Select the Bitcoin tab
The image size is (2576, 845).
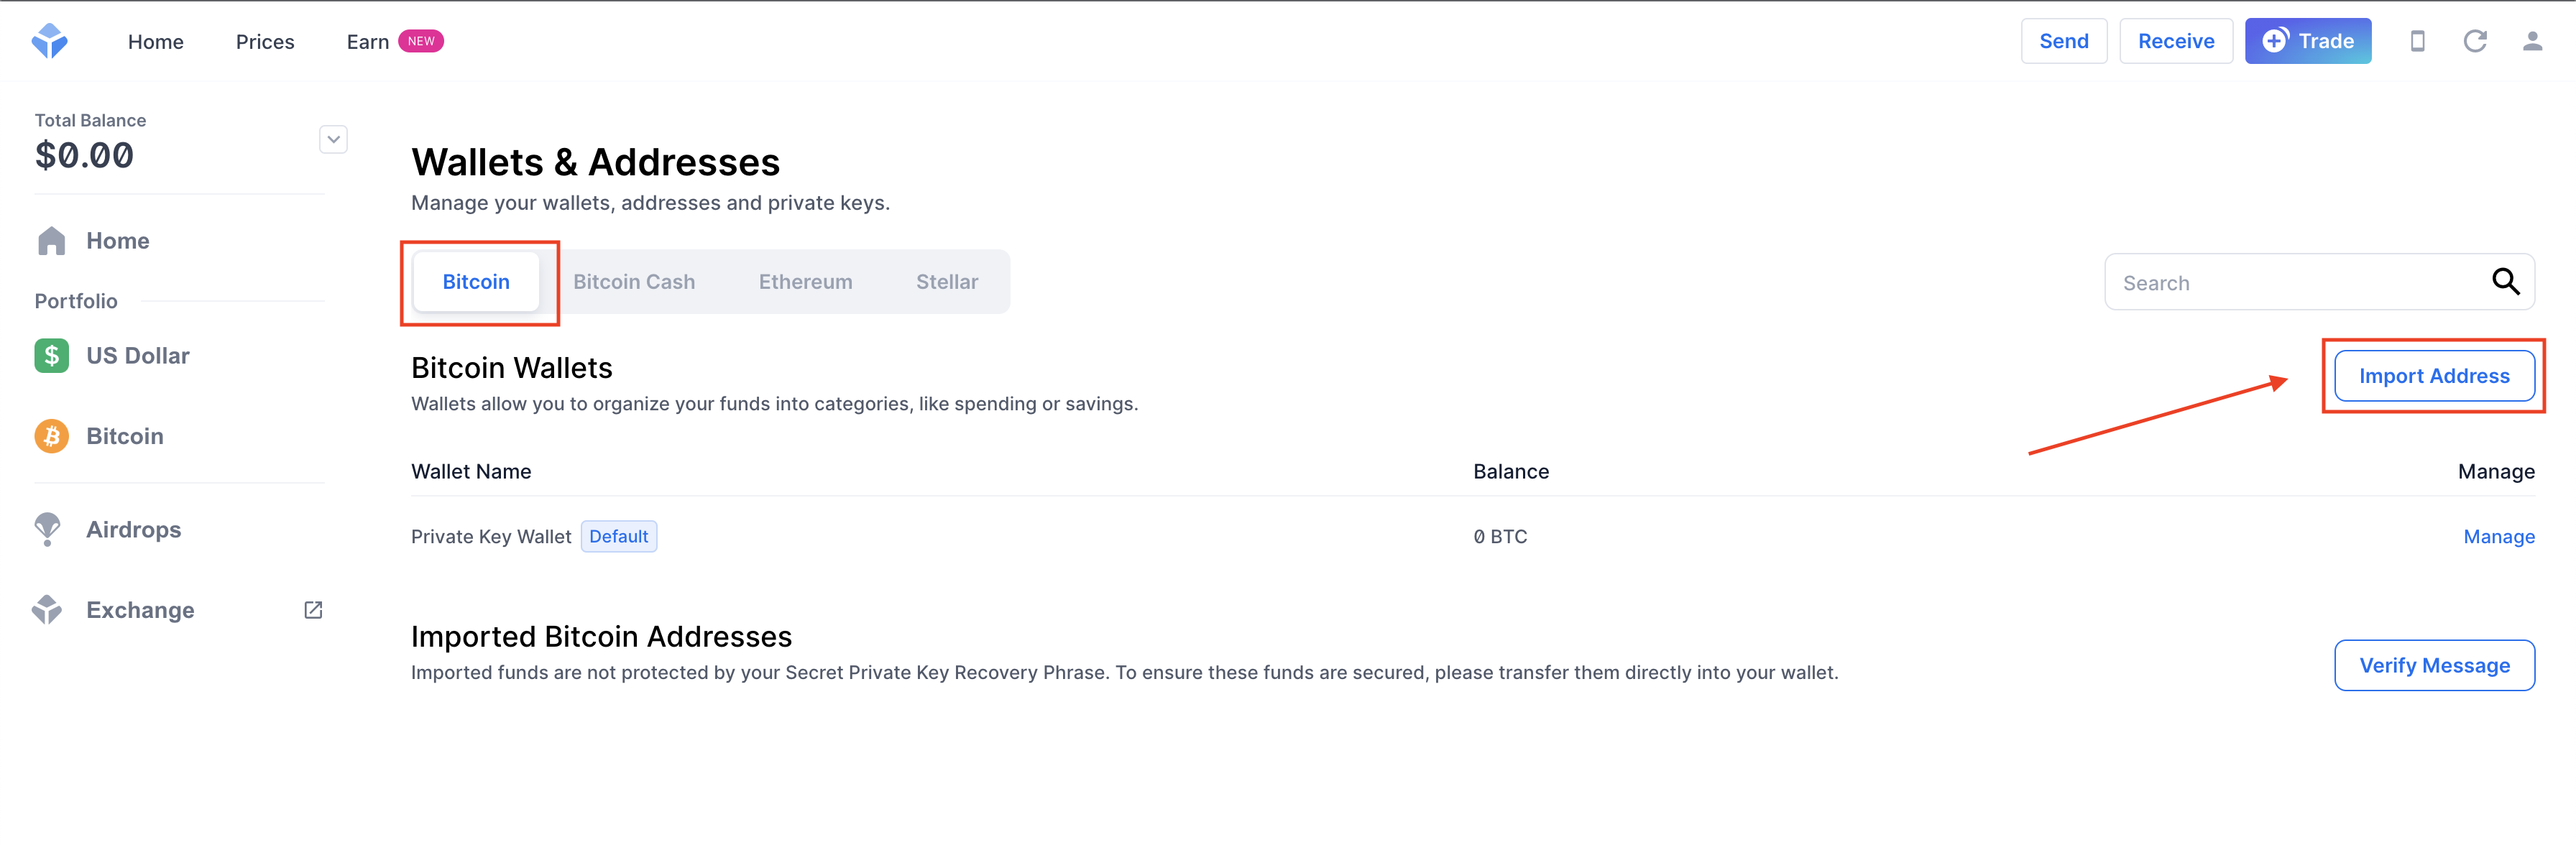coord(477,281)
